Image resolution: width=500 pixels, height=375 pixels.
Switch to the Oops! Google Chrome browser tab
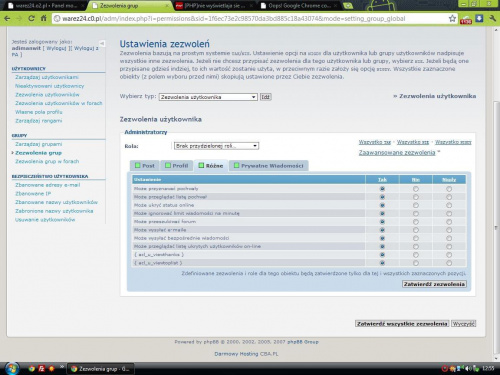pyautogui.click(x=298, y=6)
